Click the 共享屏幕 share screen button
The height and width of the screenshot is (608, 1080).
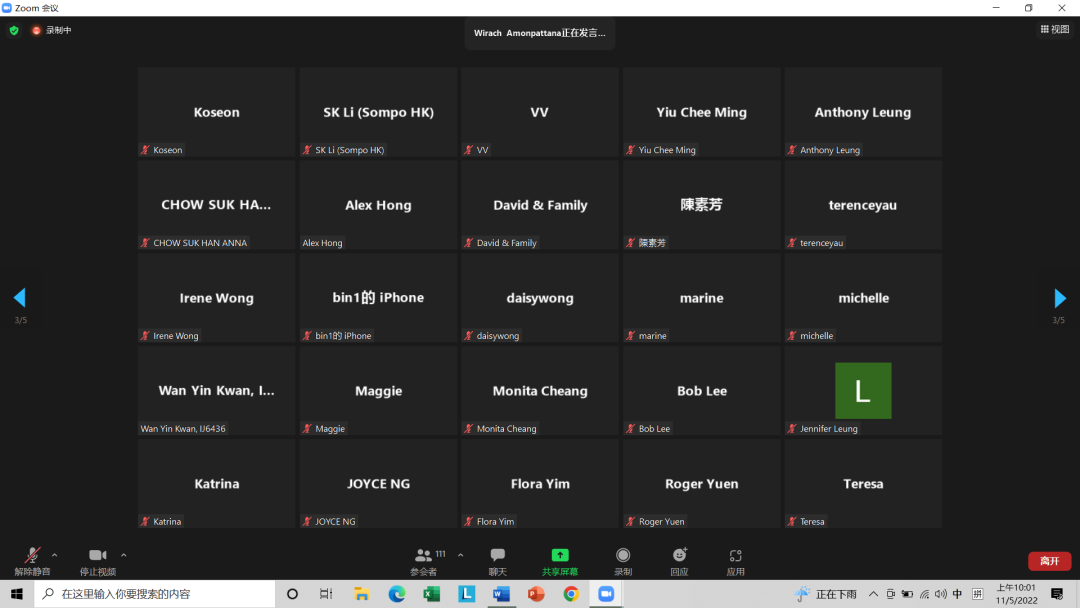point(560,561)
